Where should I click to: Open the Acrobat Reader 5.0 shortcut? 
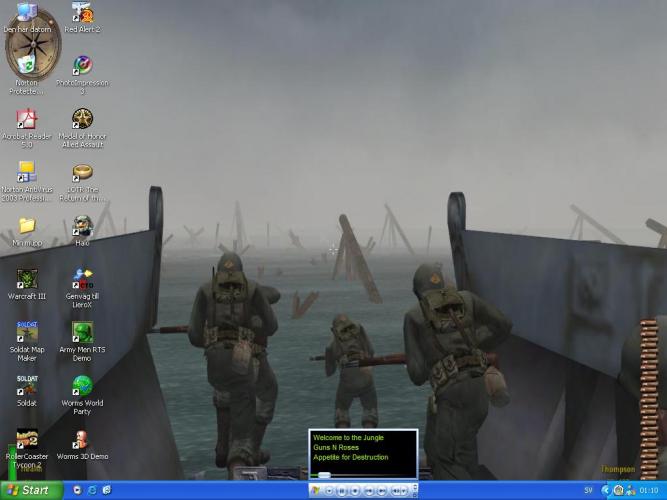click(26, 128)
